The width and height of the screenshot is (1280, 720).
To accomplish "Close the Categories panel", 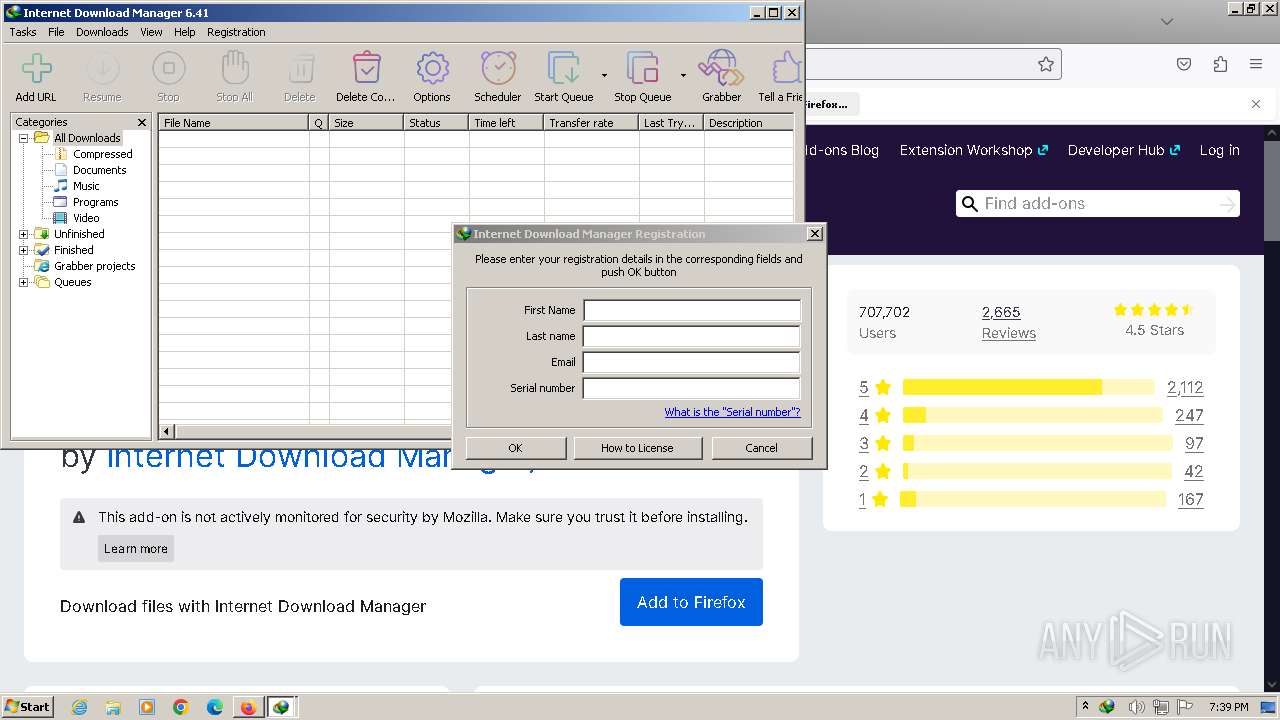I will [x=141, y=122].
